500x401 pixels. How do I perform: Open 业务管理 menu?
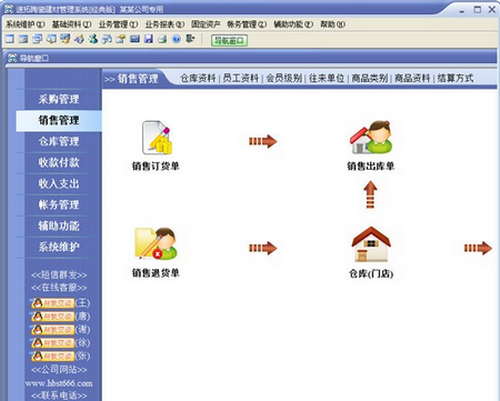118,24
